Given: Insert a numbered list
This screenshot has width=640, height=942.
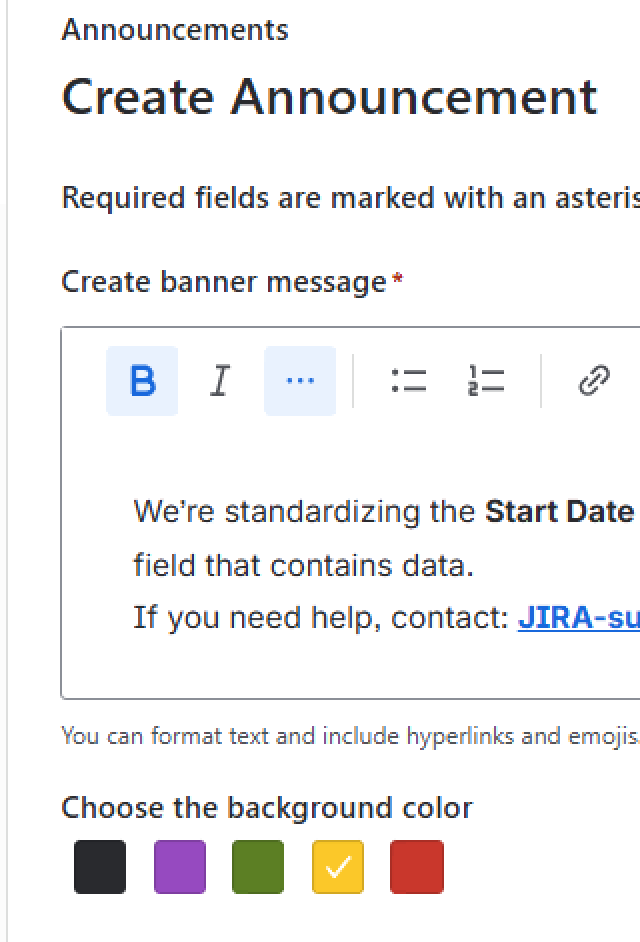Looking at the screenshot, I should pyautogui.click(x=486, y=381).
